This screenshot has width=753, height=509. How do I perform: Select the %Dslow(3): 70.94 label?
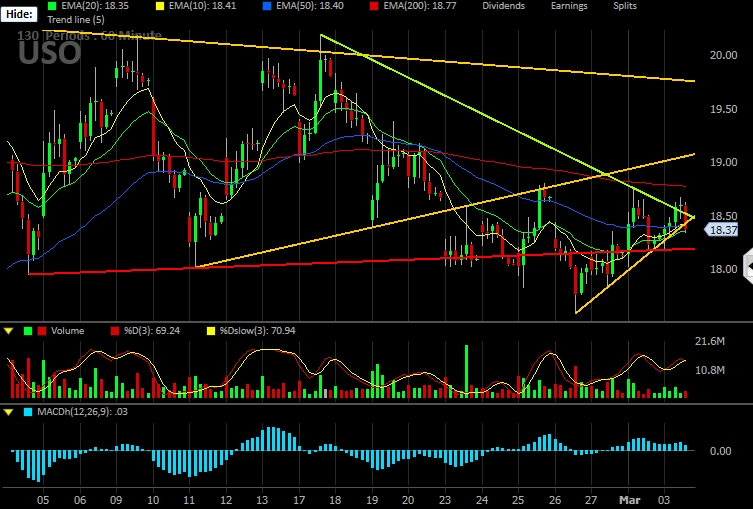click(257, 331)
